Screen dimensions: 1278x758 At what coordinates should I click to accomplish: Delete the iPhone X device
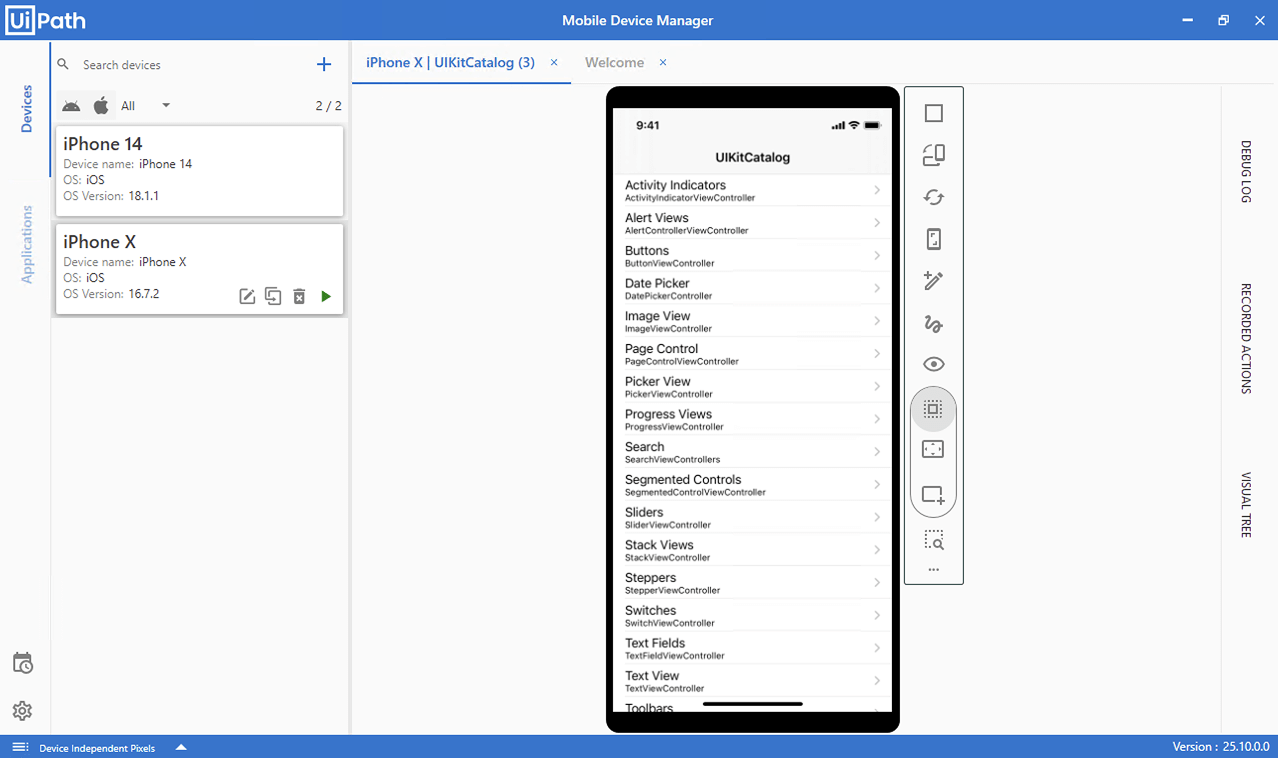[299, 296]
